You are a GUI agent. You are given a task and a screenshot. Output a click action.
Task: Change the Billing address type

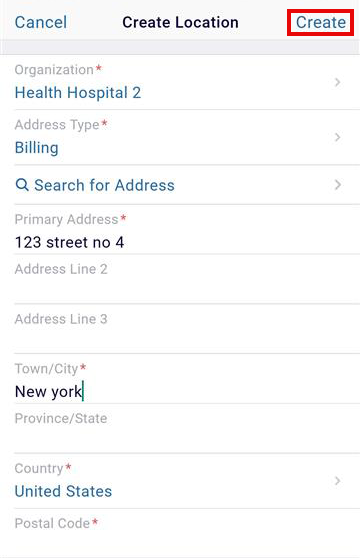pos(37,148)
